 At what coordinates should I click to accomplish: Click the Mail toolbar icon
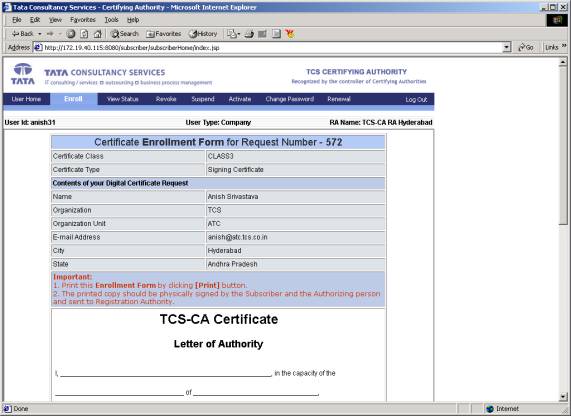(x=233, y=34)
